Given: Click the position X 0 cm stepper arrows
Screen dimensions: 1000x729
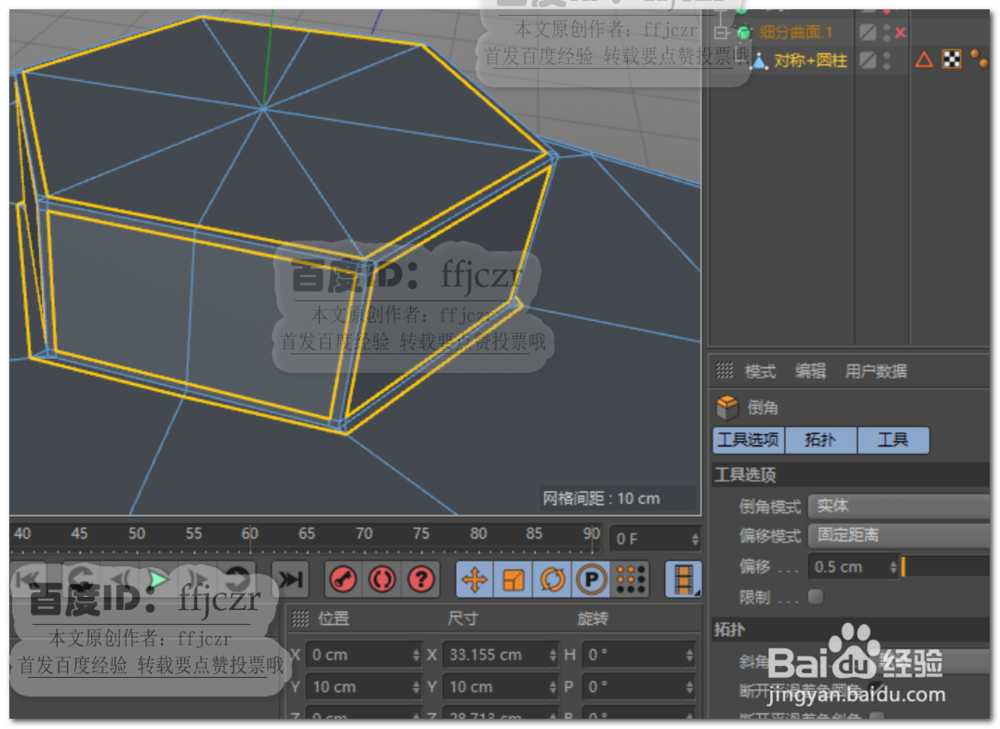Looking at the screenshot, I should [x=416, y=655].
